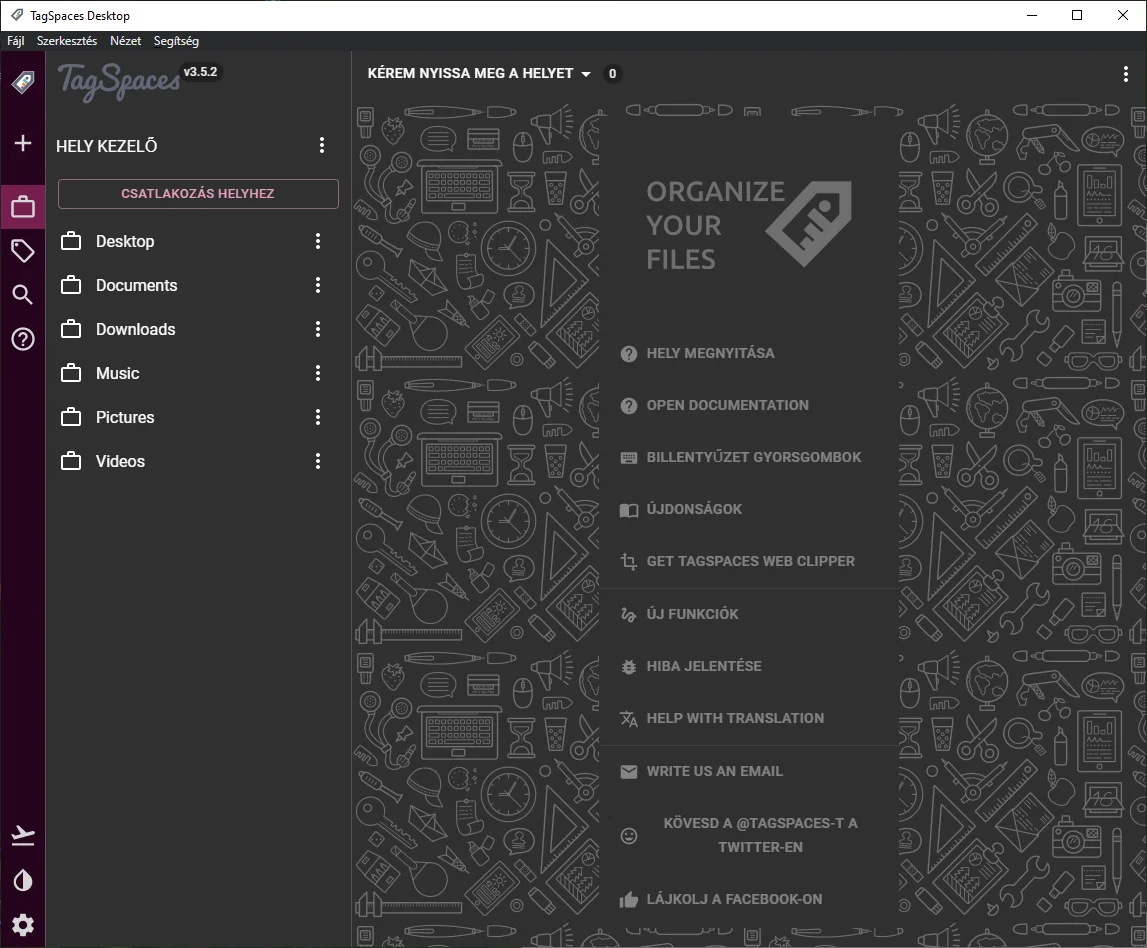The width and height of the screenshot is (1147, 948).
Task: Open Documents location options menu
Action: [x=317, y=285]
